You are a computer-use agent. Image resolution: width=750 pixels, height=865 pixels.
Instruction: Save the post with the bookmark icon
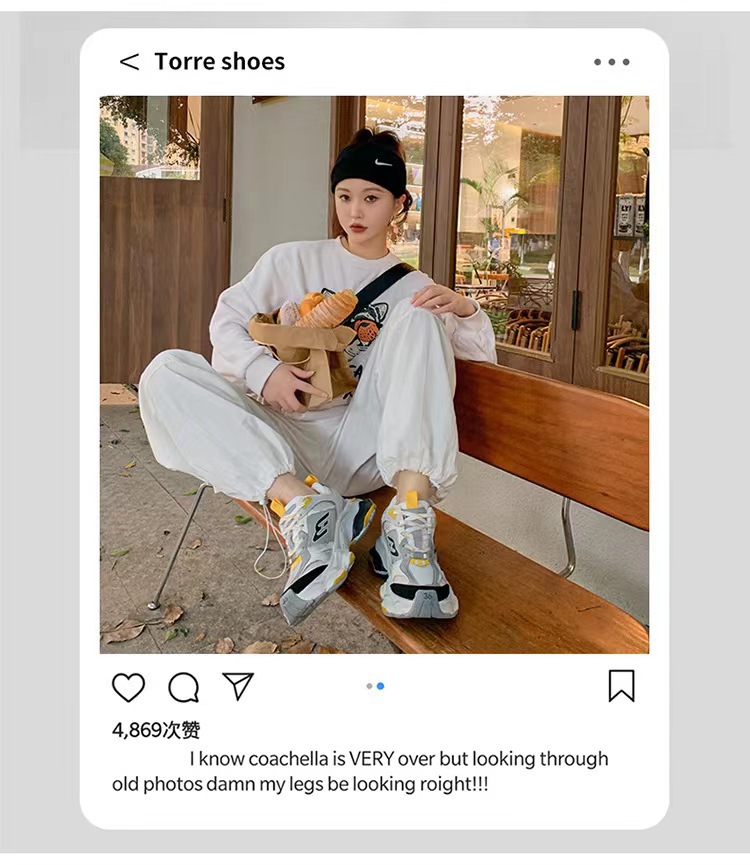(x=622, y=686)
